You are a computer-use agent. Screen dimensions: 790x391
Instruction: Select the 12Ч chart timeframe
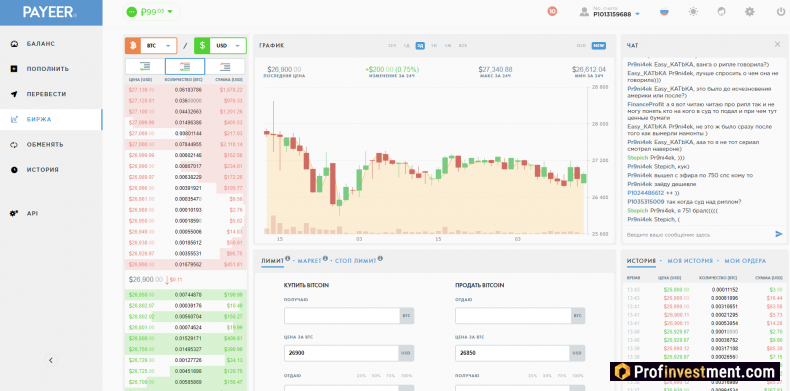tap(391, 46)
